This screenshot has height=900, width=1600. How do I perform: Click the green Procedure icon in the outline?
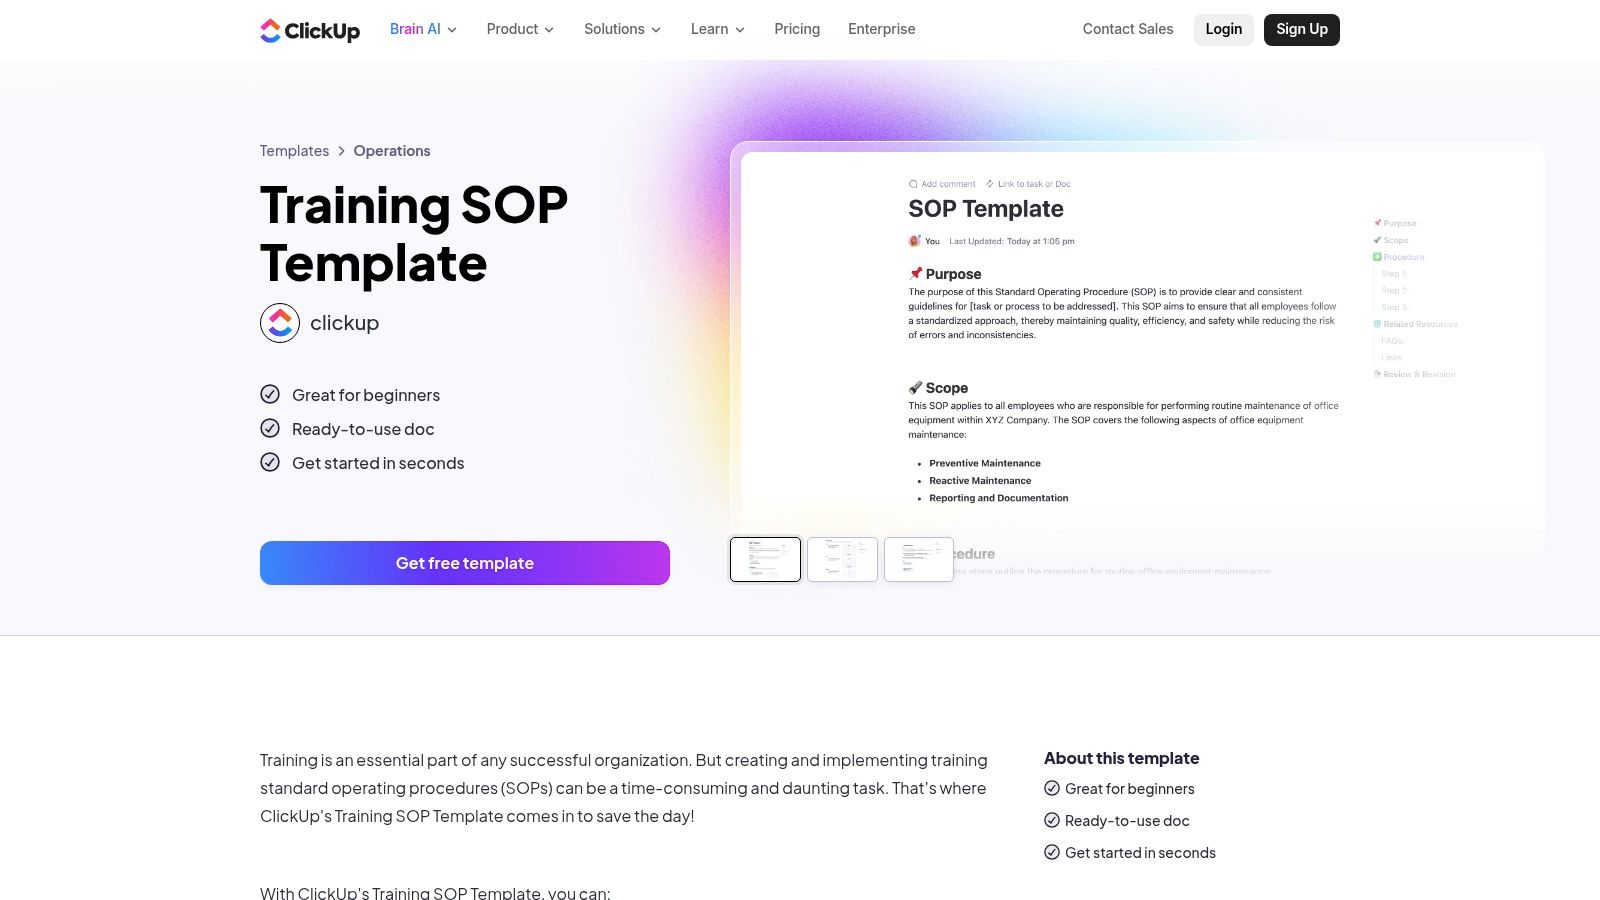pyautogui.click(x=1376, y=257)
